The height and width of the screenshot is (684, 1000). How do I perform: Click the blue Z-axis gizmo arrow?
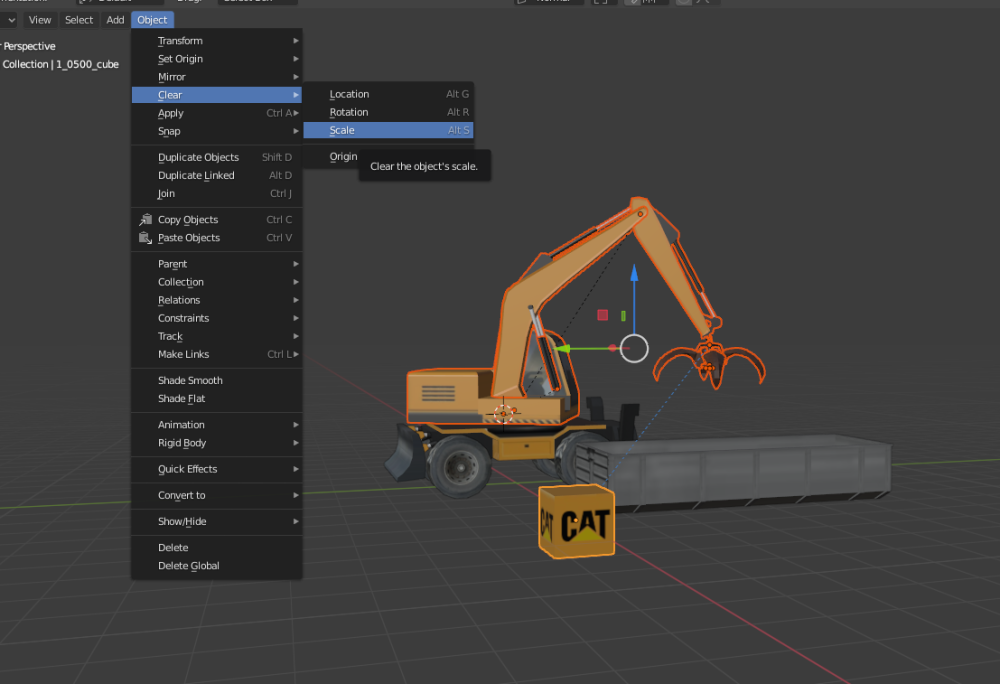[x=634, y=274]
